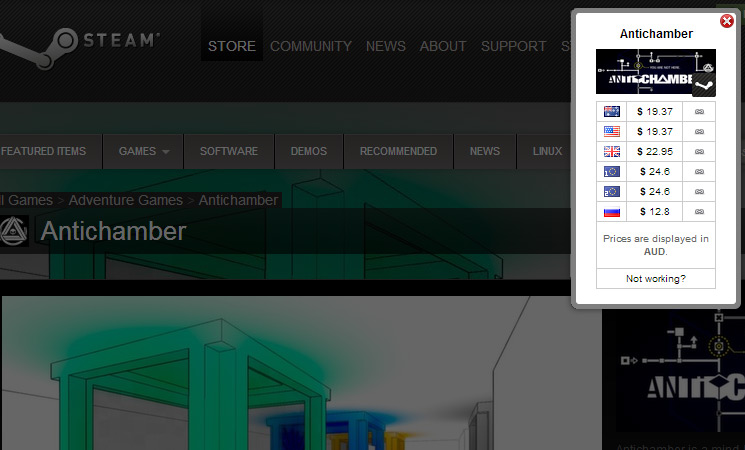This screenshot has height=450, width=745.
Task: Open NEWS in the store navigation bar
Action: (x=485, y=151)
